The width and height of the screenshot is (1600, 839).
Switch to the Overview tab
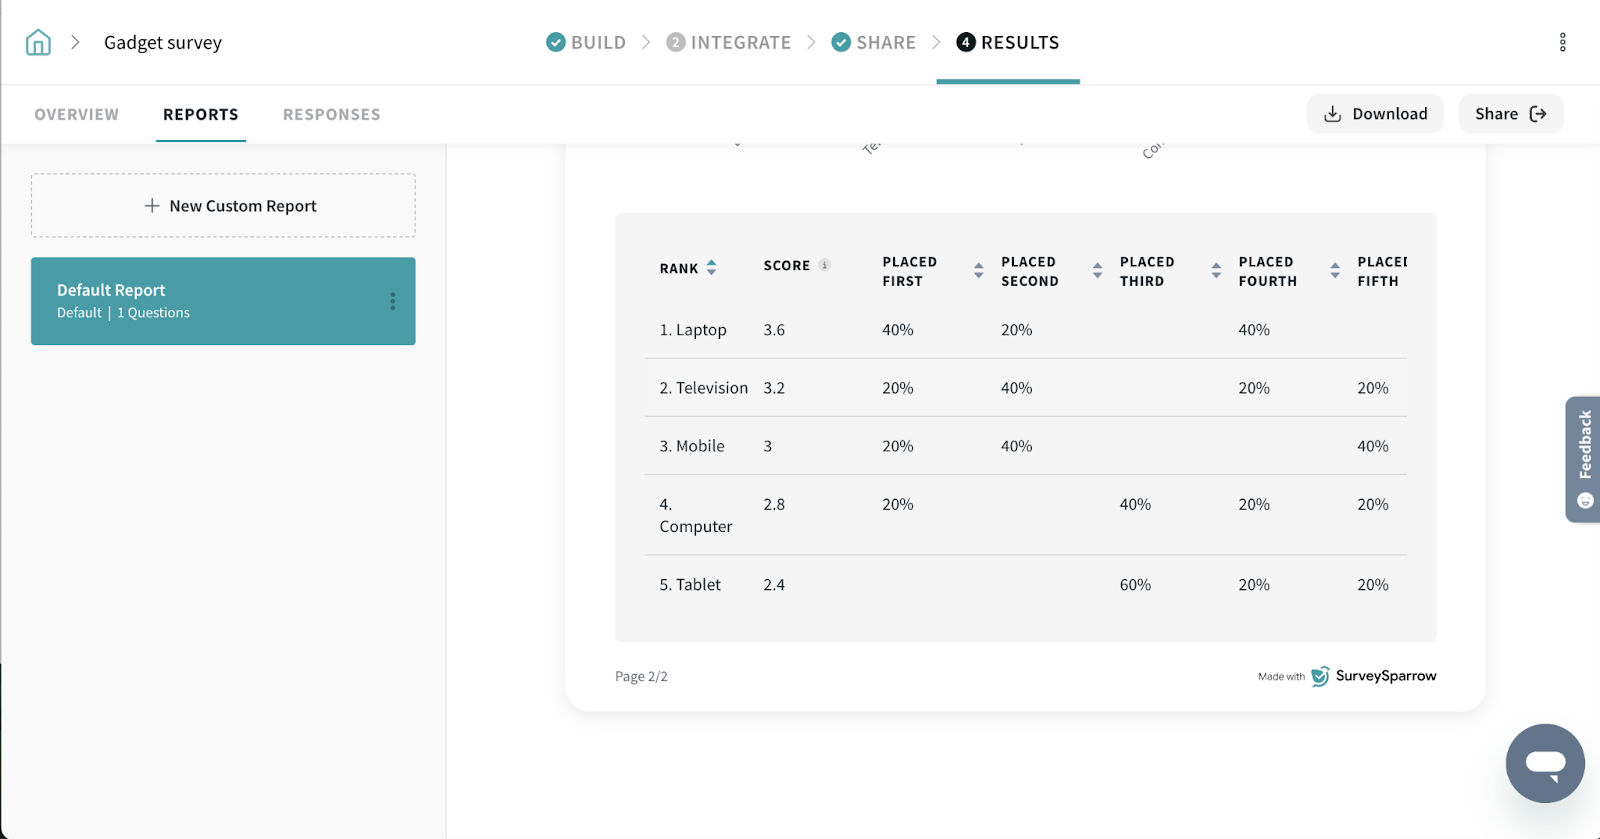point(76,114)
